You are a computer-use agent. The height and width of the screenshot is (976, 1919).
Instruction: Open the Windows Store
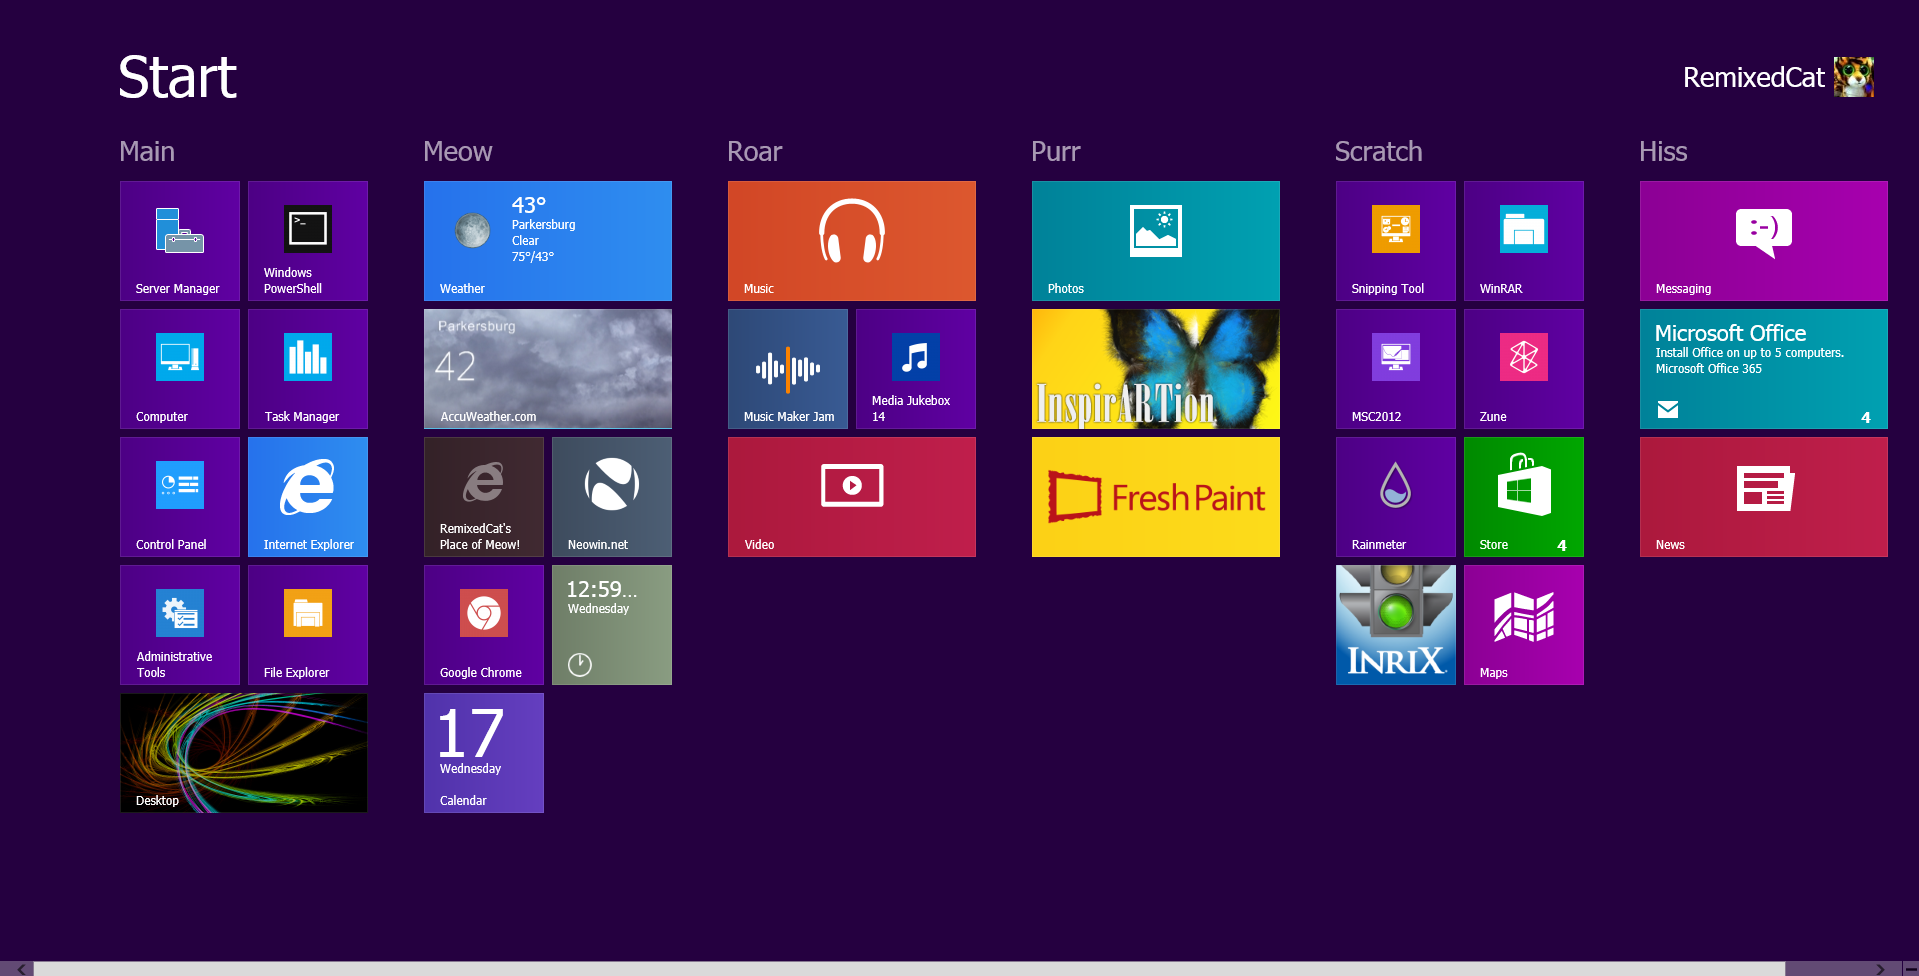tap(1523, 497)
